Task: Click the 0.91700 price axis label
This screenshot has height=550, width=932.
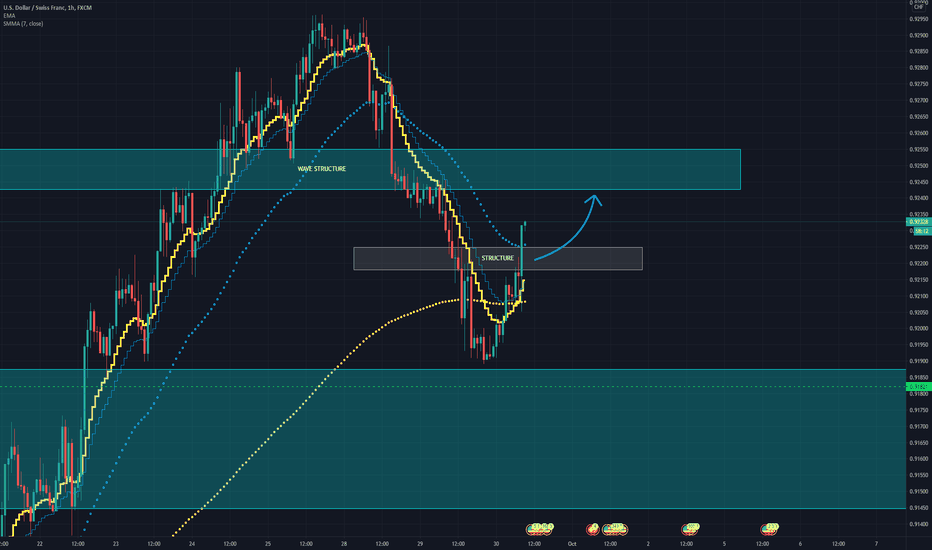Action: click(918, 426)
